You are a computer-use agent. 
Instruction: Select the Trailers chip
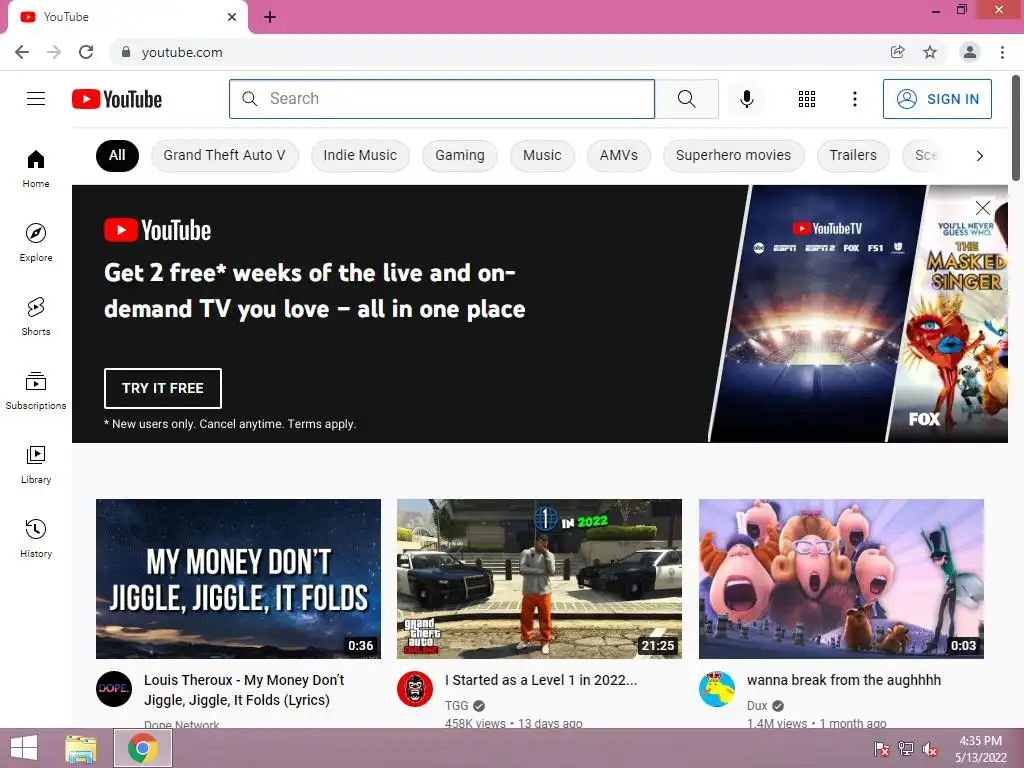853,155
